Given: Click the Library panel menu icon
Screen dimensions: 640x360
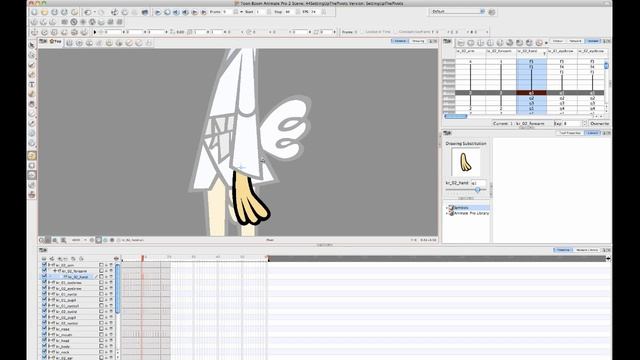Looking at the screenshot, I should point(447,133).
